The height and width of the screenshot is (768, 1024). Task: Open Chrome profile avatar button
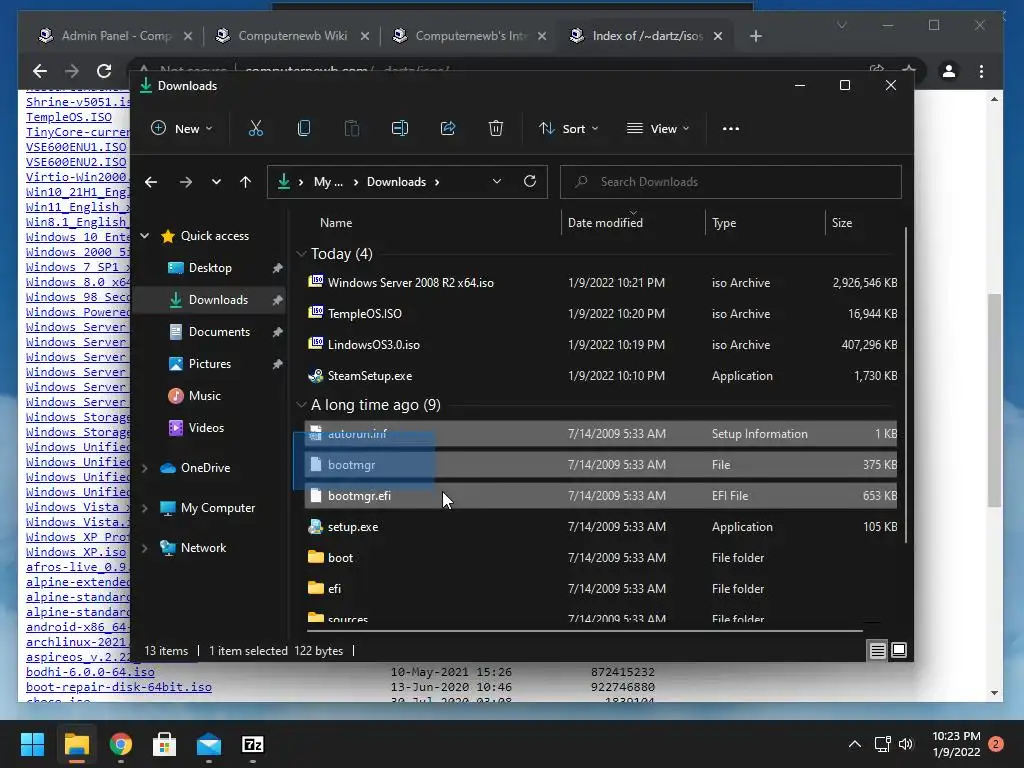(x=949, y=71)
